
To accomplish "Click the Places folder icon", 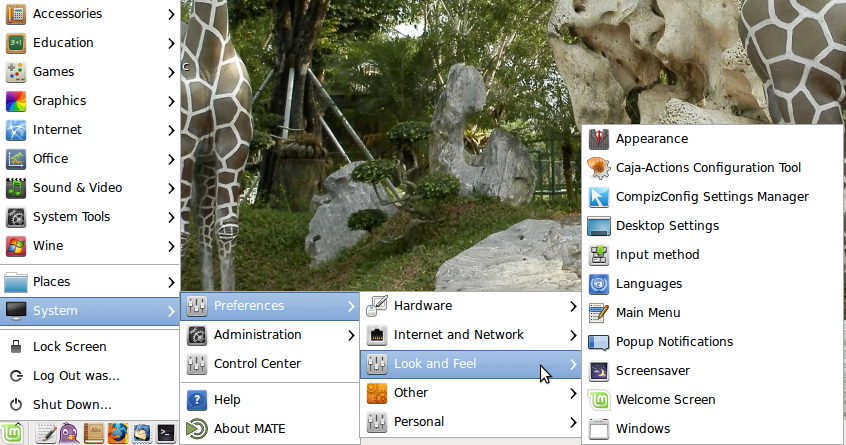I will [x=16, y=282].
